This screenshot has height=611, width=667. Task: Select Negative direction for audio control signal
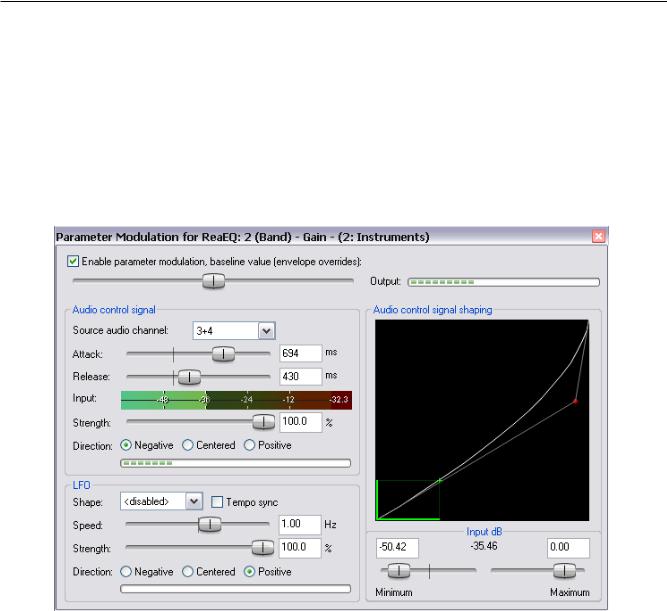tap(126, 445)
